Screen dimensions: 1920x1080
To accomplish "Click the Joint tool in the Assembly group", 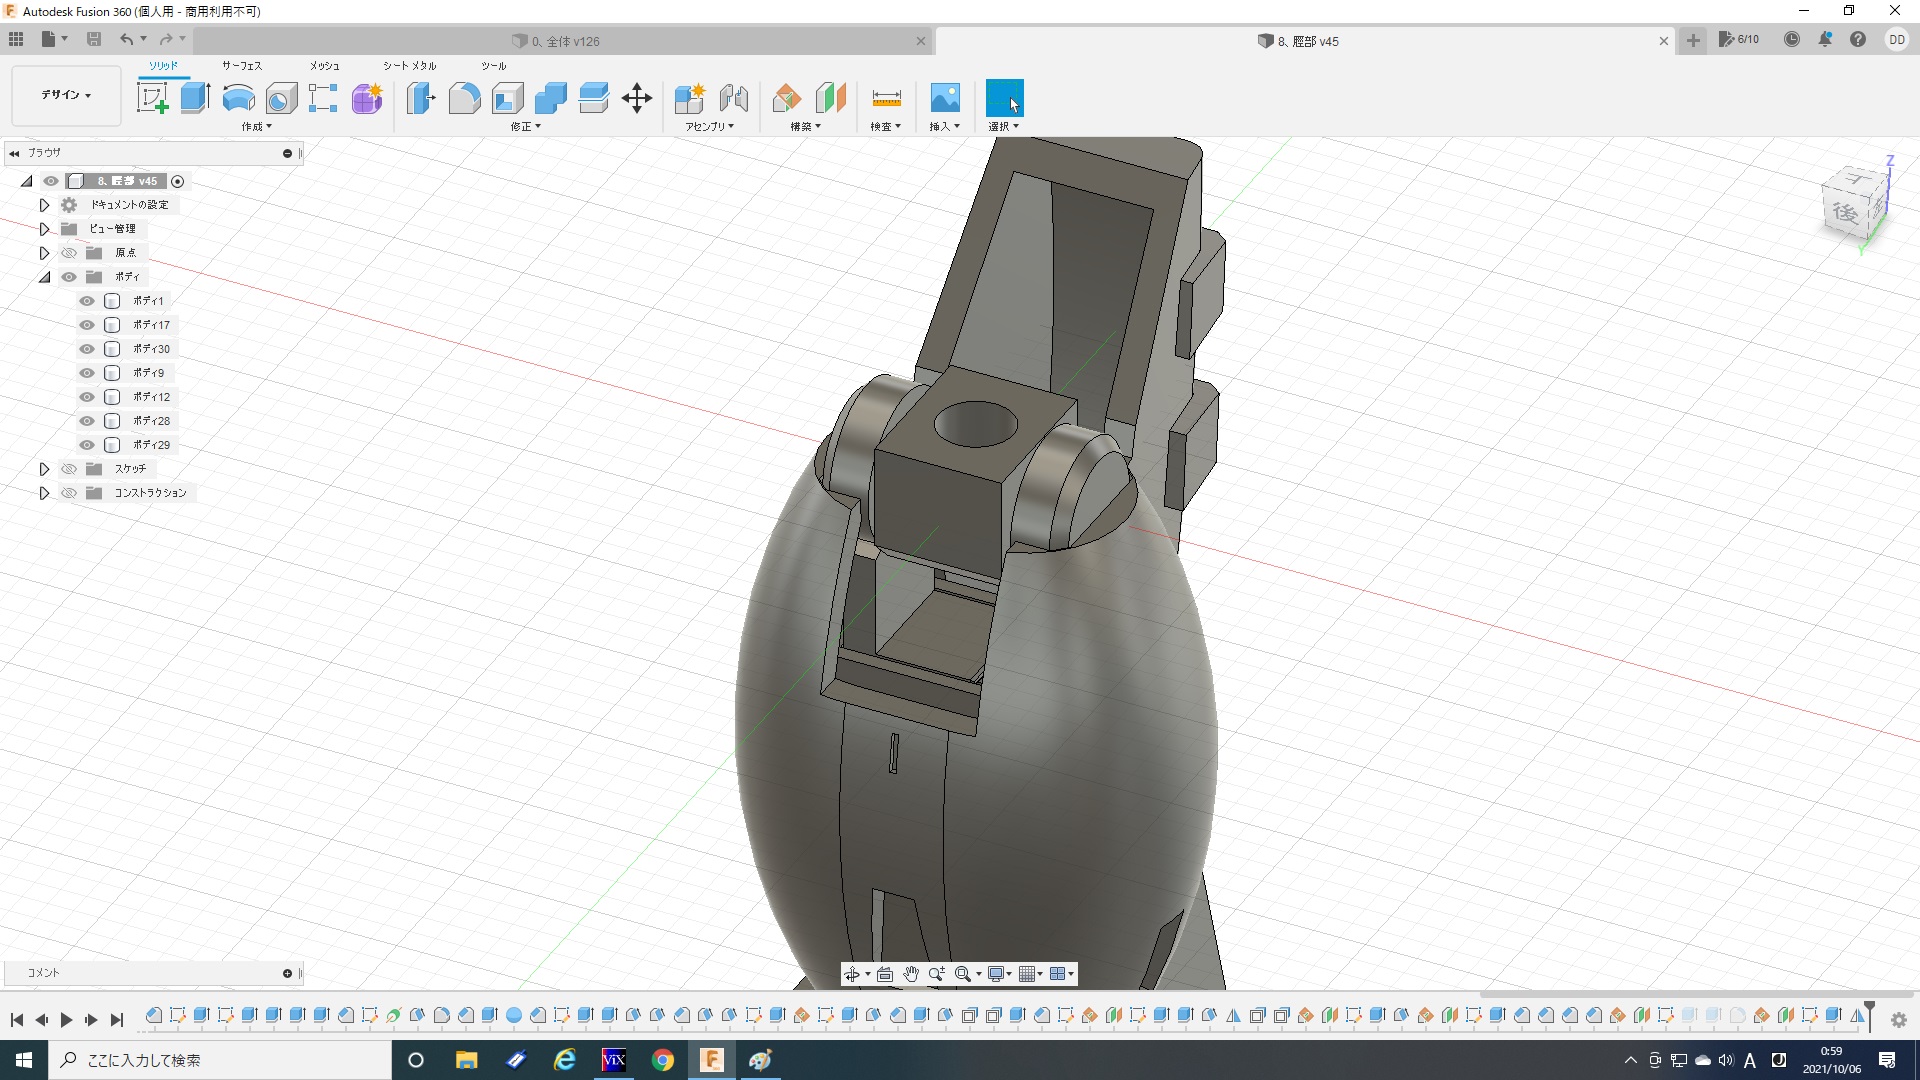I will pos(734,98).
